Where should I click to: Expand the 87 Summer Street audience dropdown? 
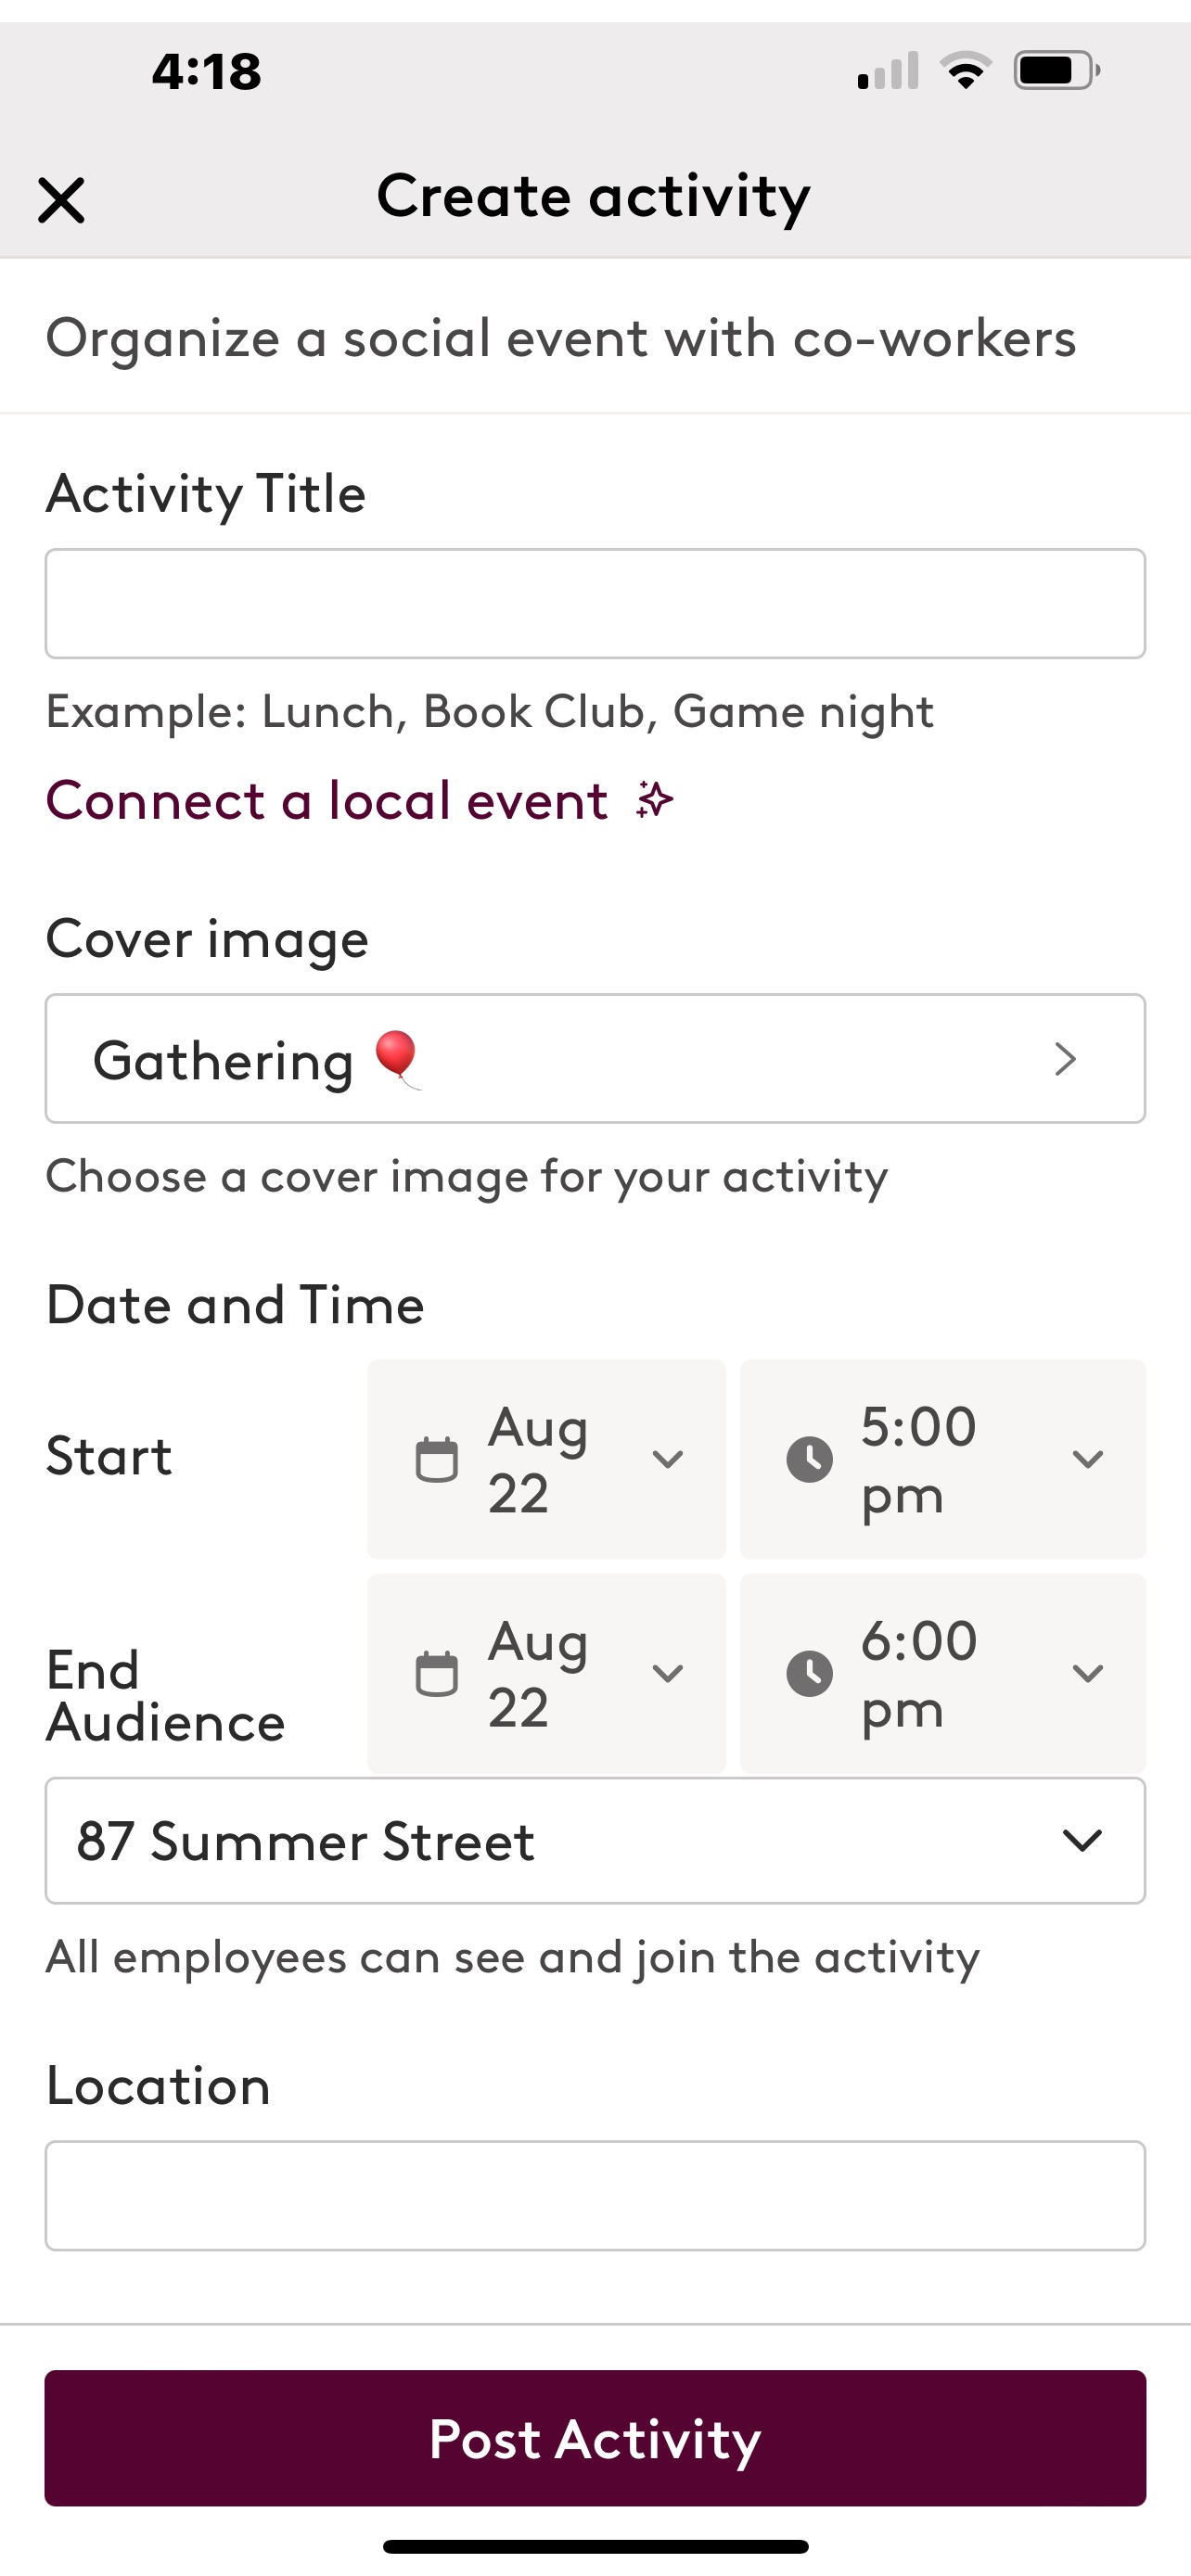(595, 1840)
